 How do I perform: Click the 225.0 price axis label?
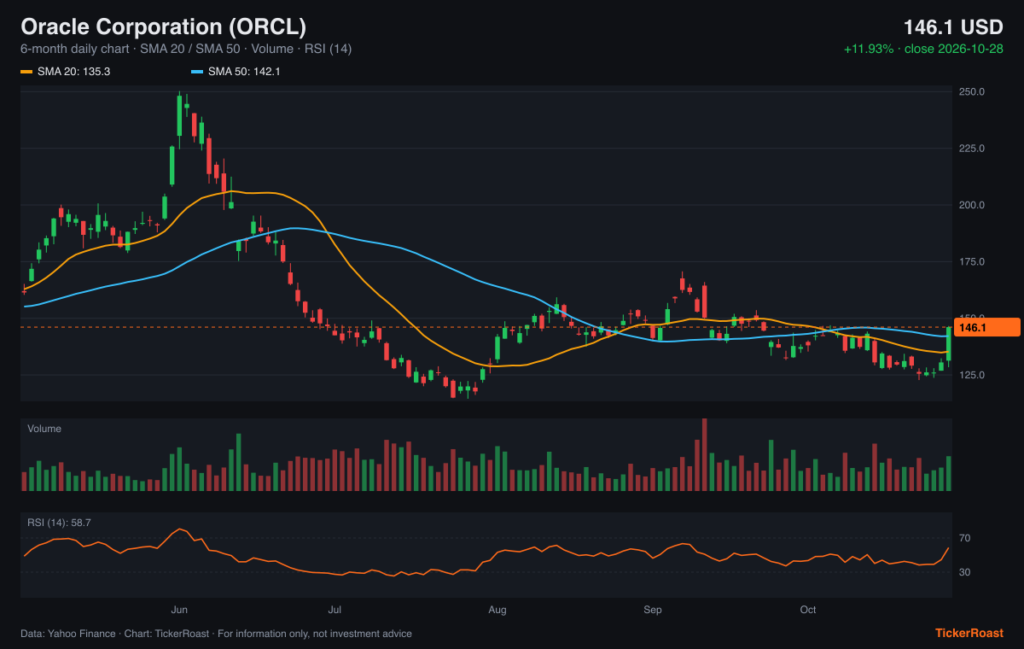972,148
